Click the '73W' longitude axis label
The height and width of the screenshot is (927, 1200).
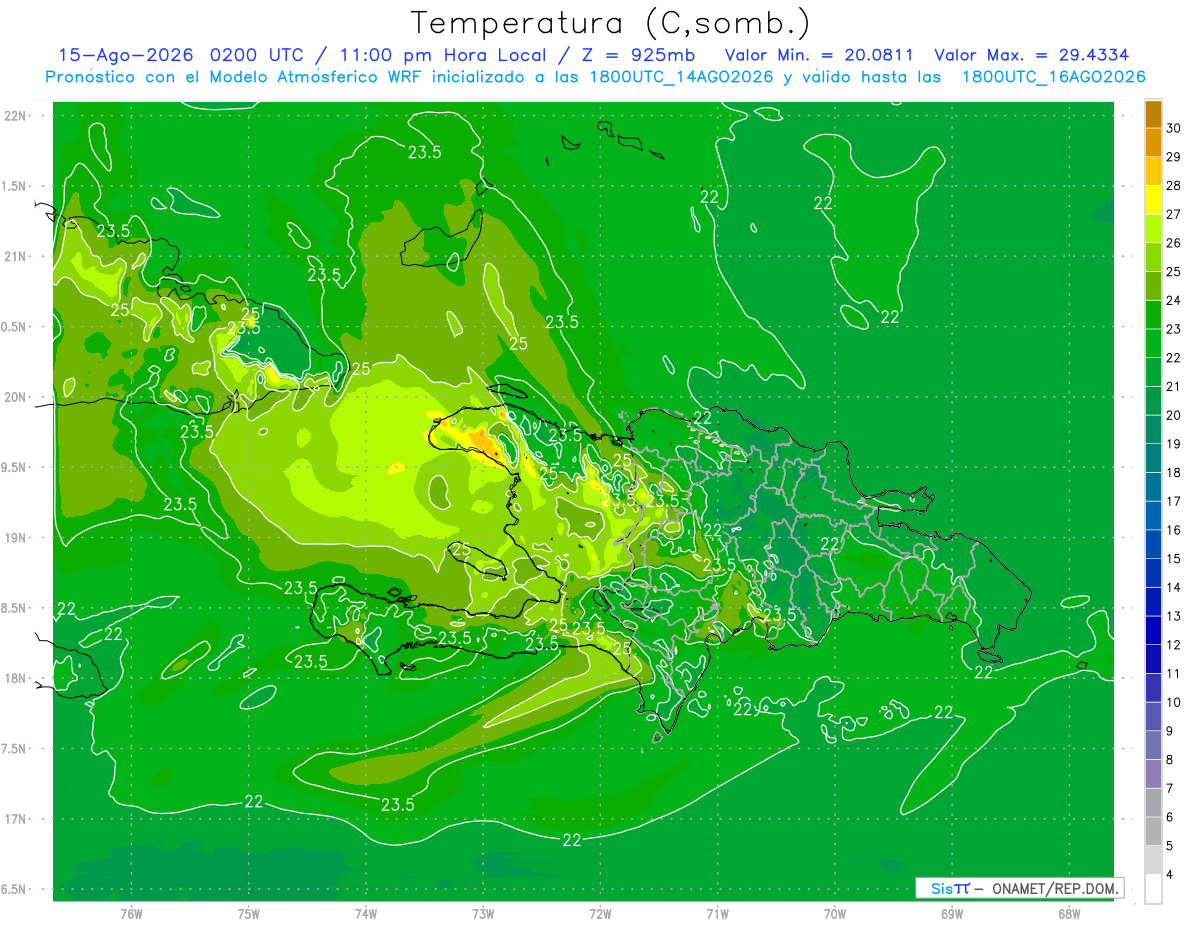[x=483, y=914]
